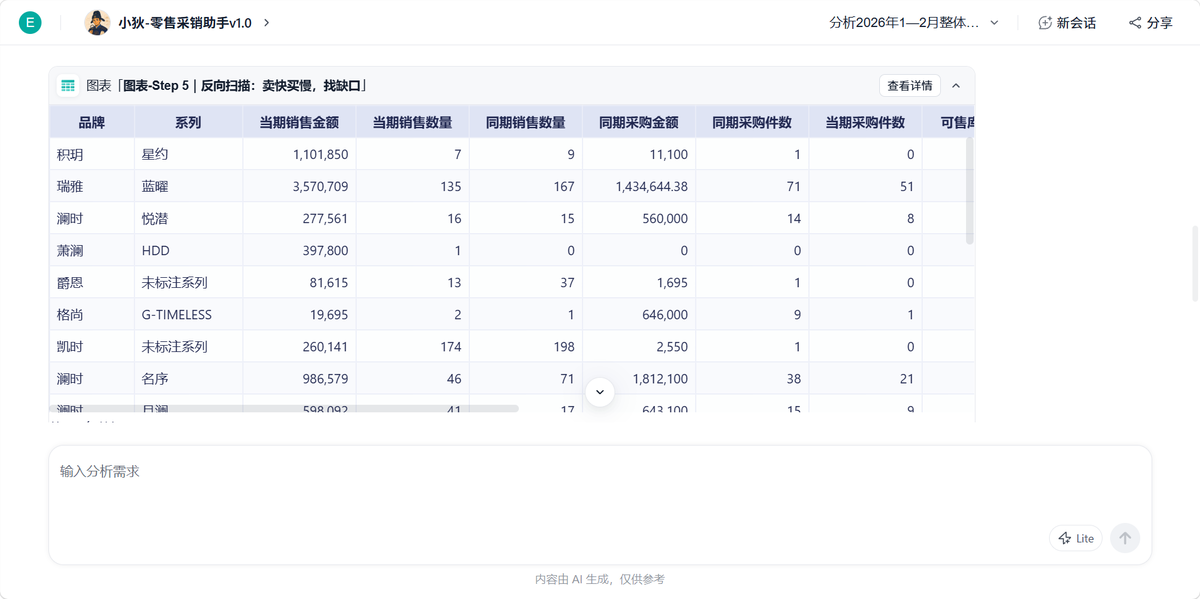Click the 1,434,644.38 purchase amount cell
This screenshot has height=599, width=1200.
[639, 186]
